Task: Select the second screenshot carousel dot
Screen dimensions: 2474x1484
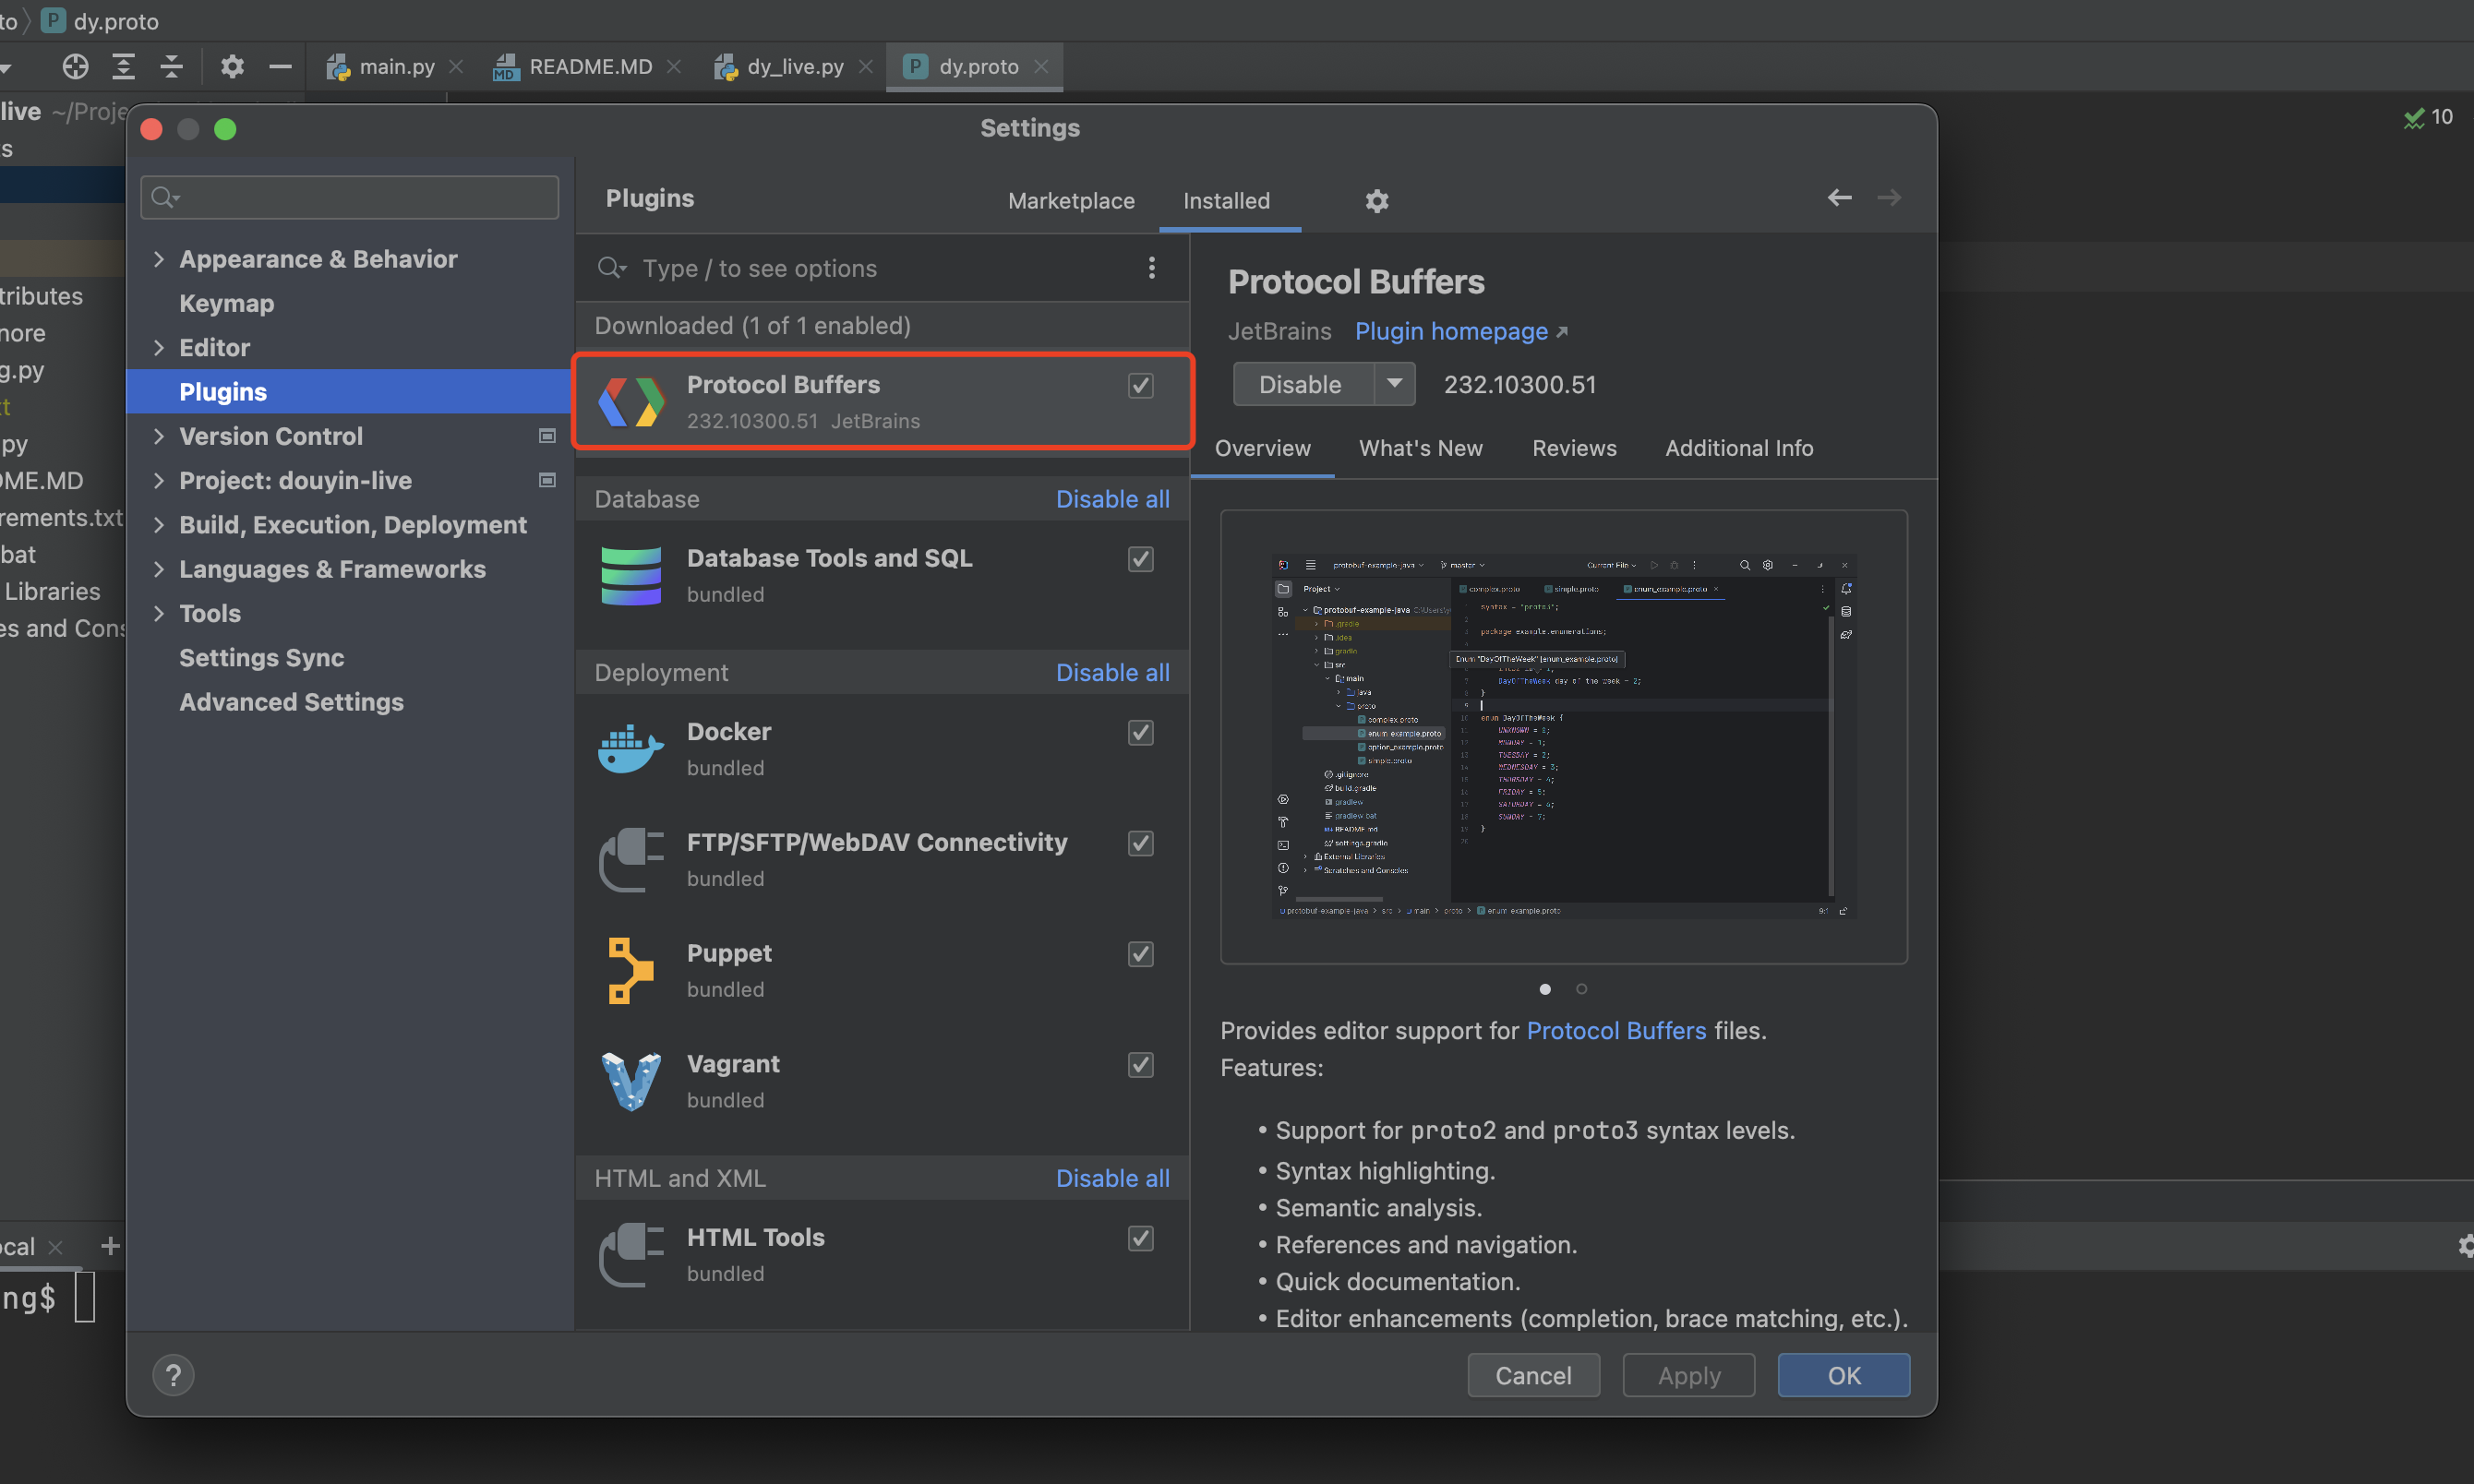Action: [x=1581, y=988]
